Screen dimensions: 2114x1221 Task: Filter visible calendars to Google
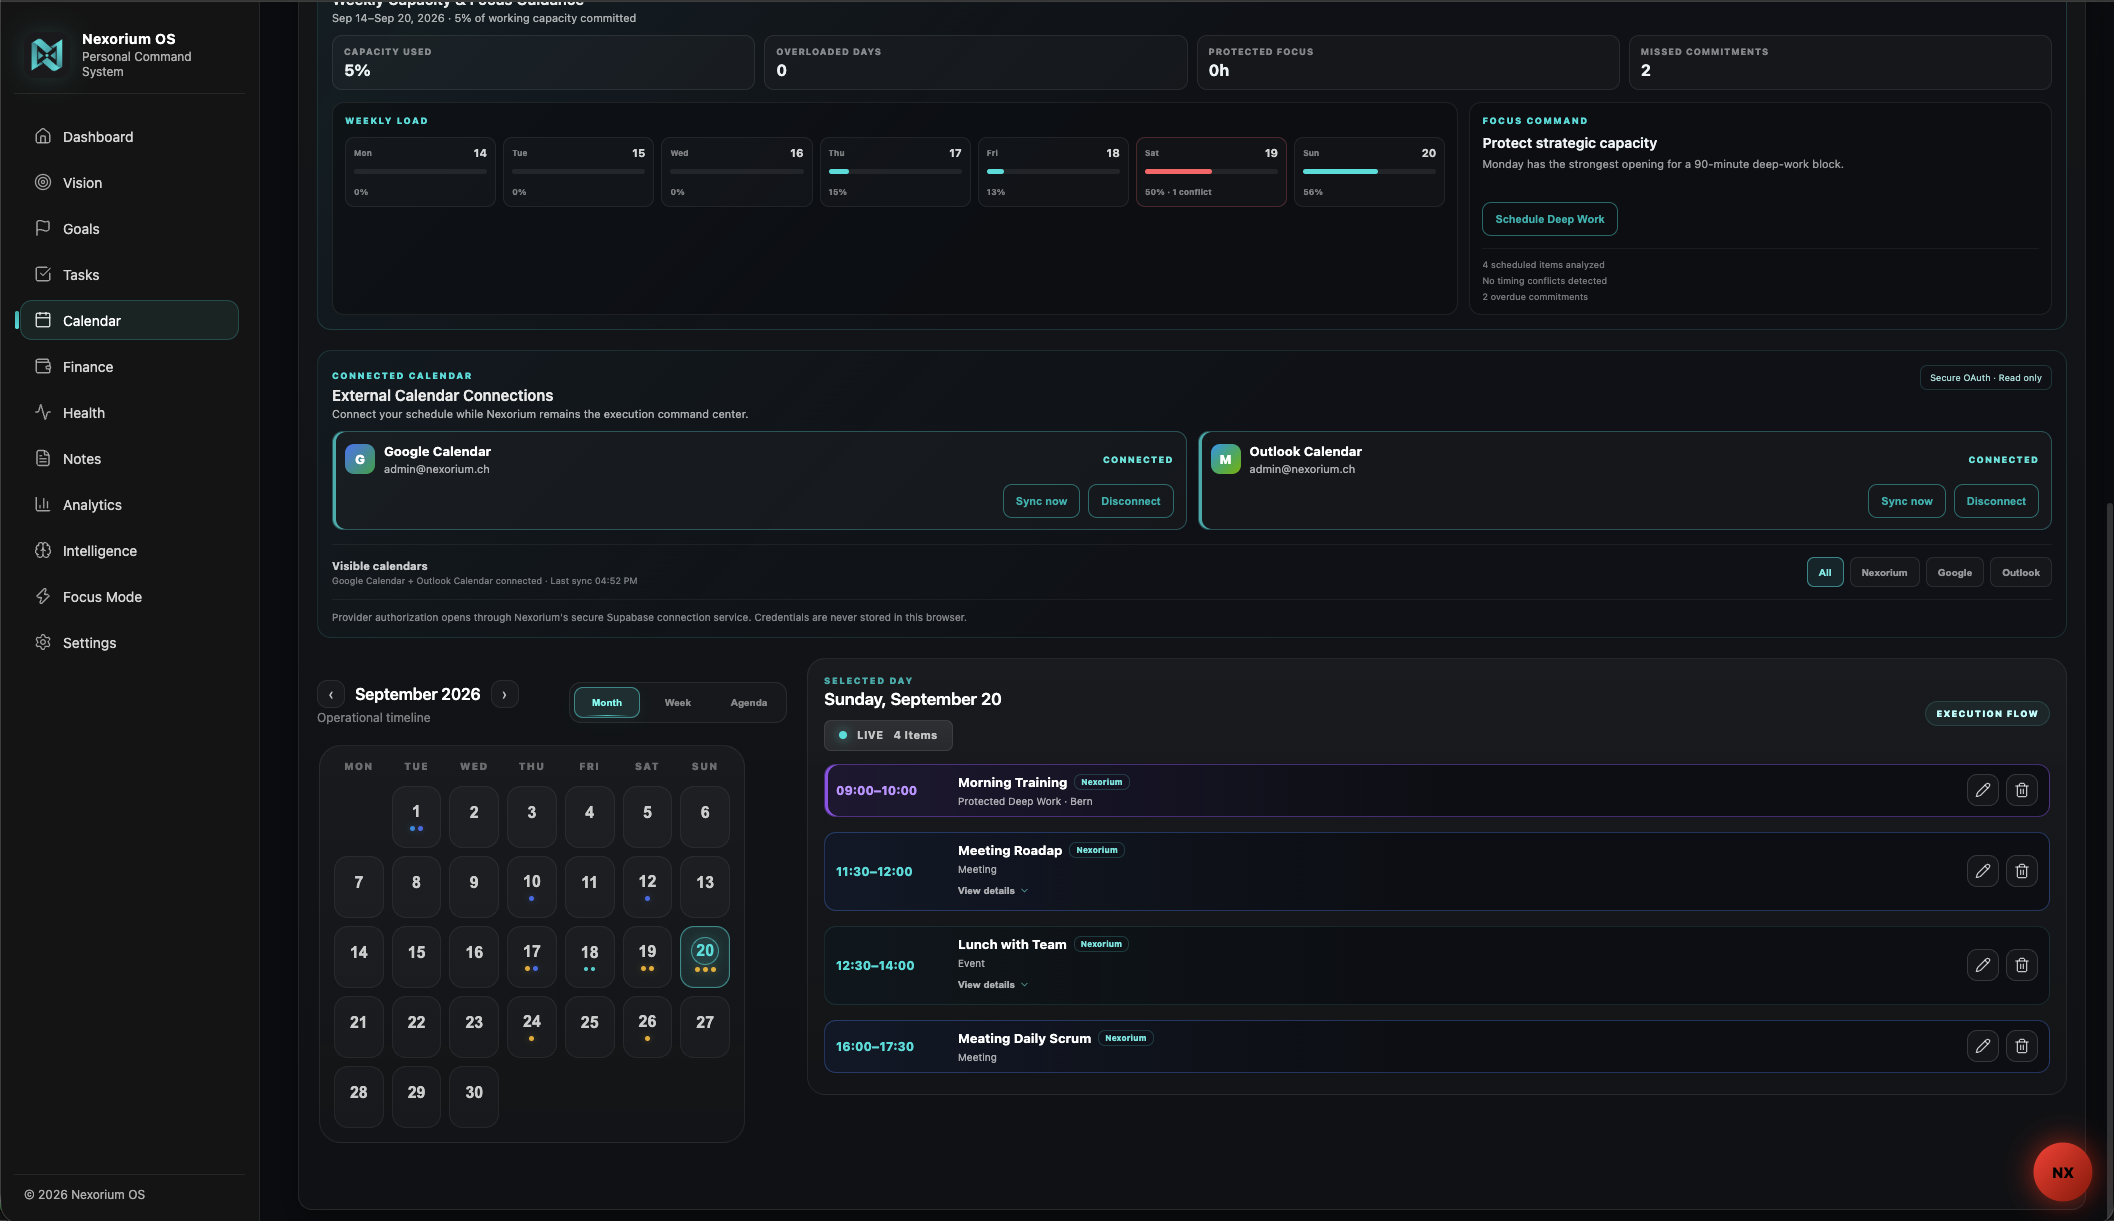(1954, 572)
